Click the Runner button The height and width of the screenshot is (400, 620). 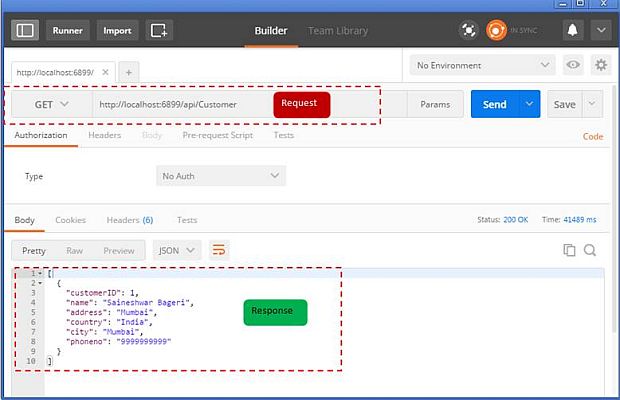click(68, 30)
